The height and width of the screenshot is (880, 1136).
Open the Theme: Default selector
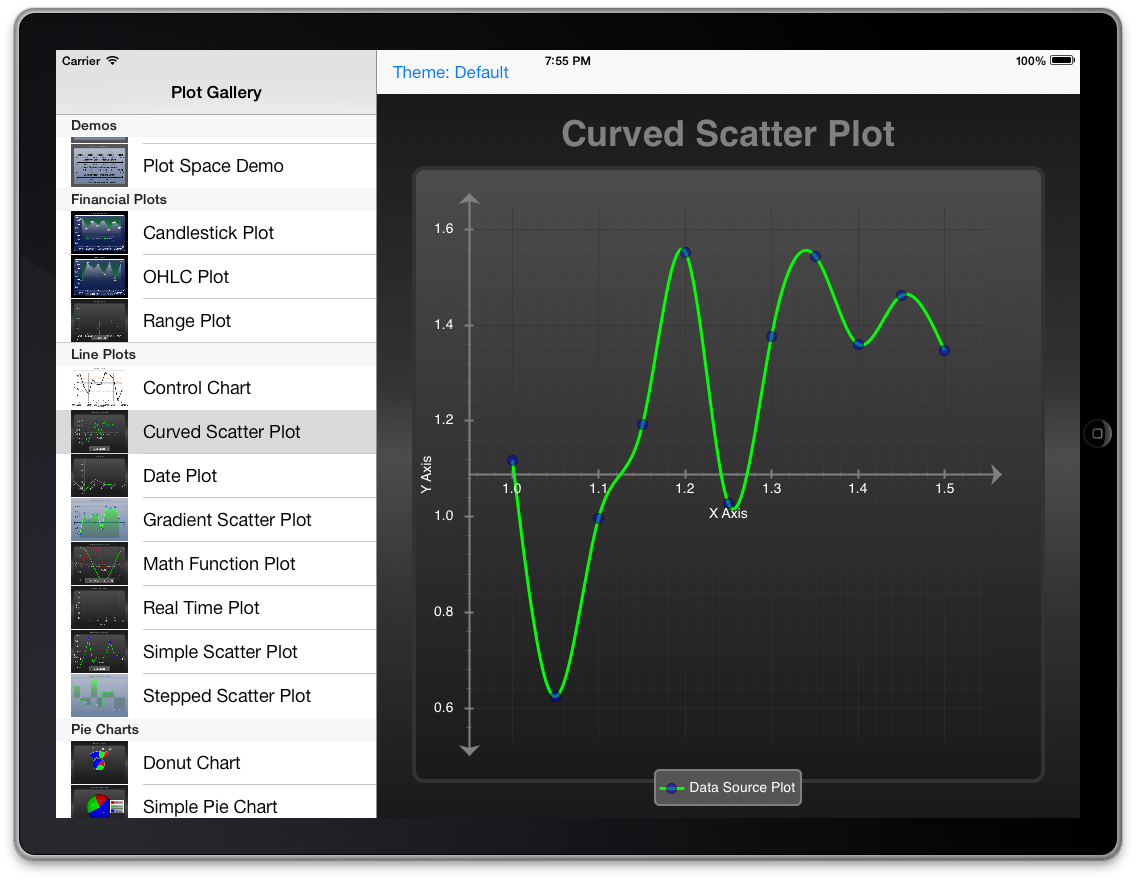[450, 72]
